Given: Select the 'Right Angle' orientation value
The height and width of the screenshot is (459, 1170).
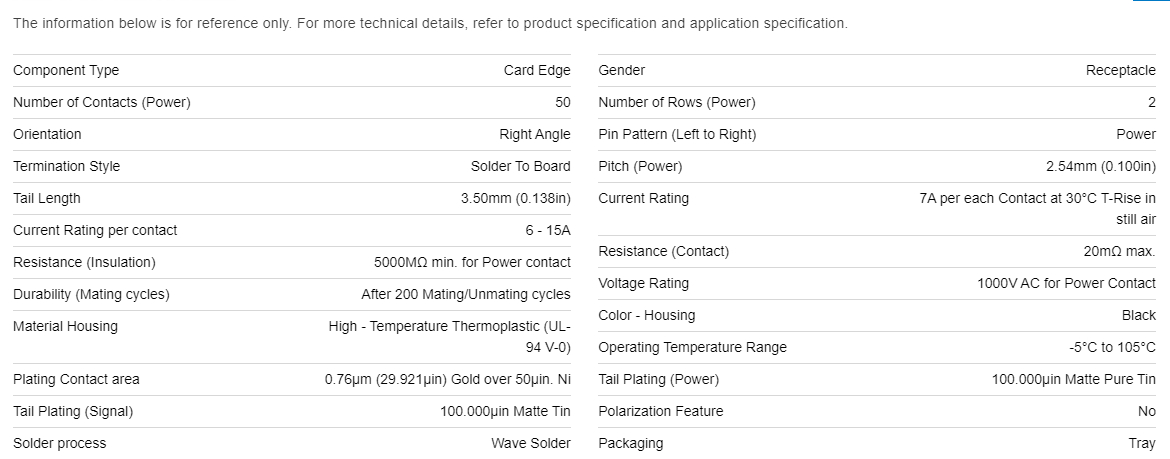Looking at the screenshot, I should 535,134.
